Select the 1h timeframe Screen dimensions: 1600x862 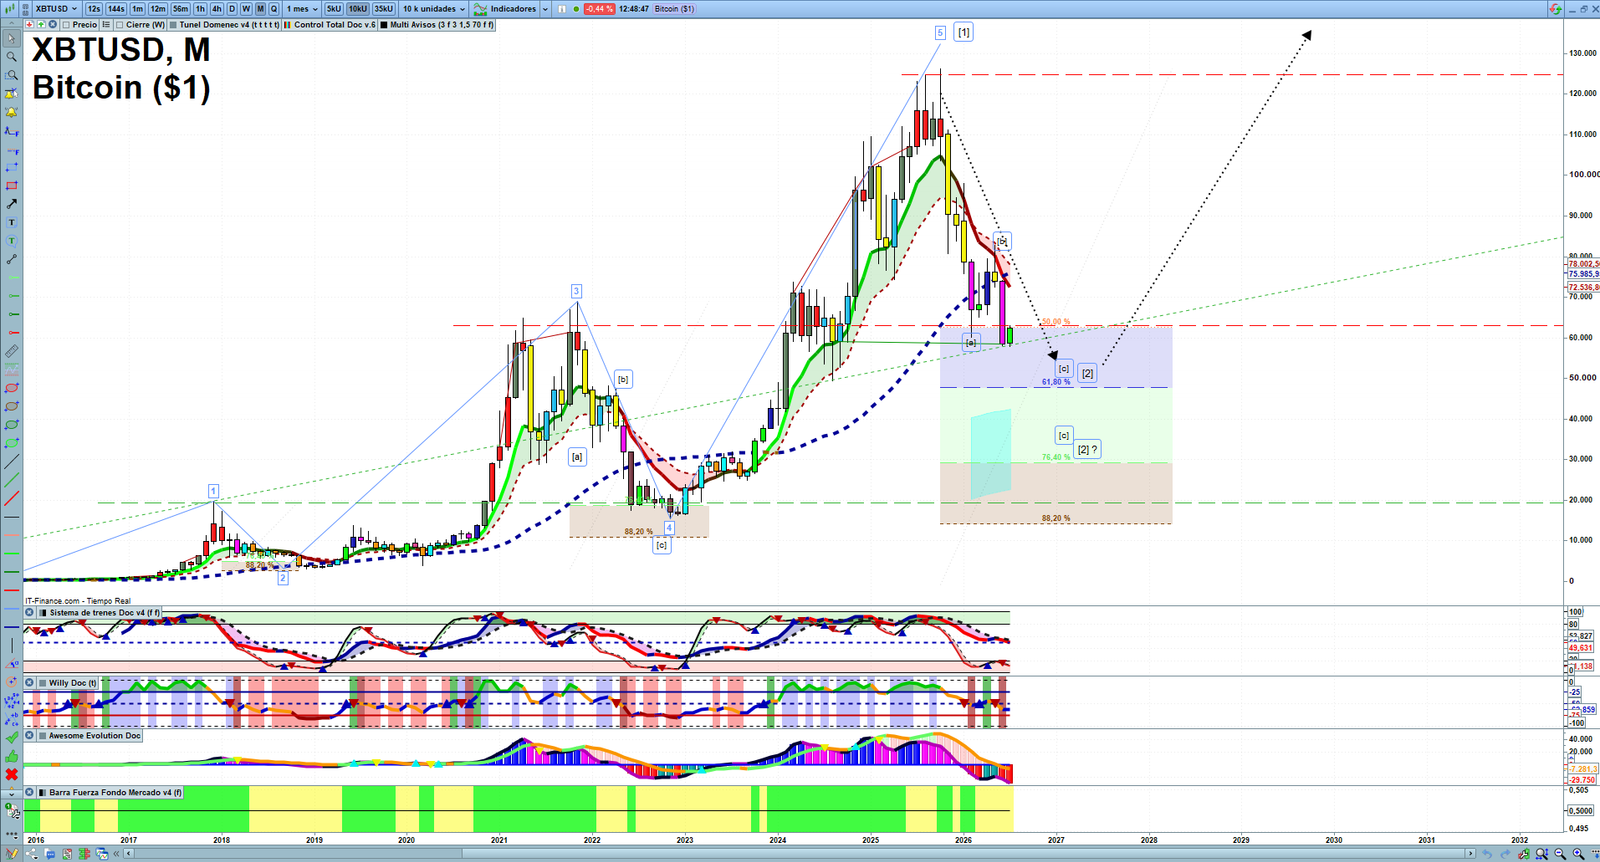click(200, 9)
